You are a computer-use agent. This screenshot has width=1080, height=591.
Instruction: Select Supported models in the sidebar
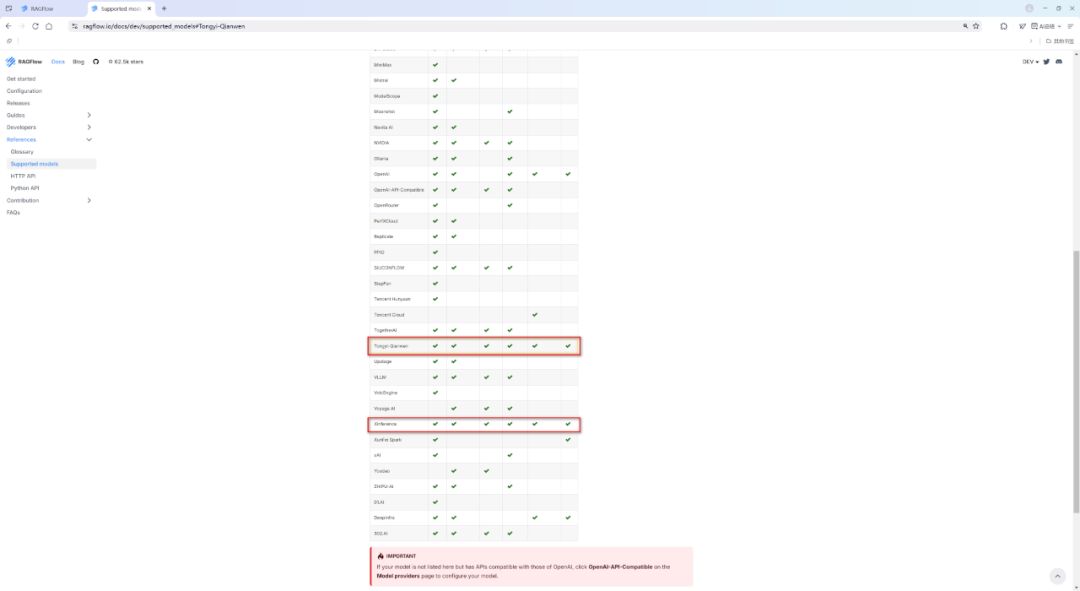pyautogui.click(x=51, y=164)
